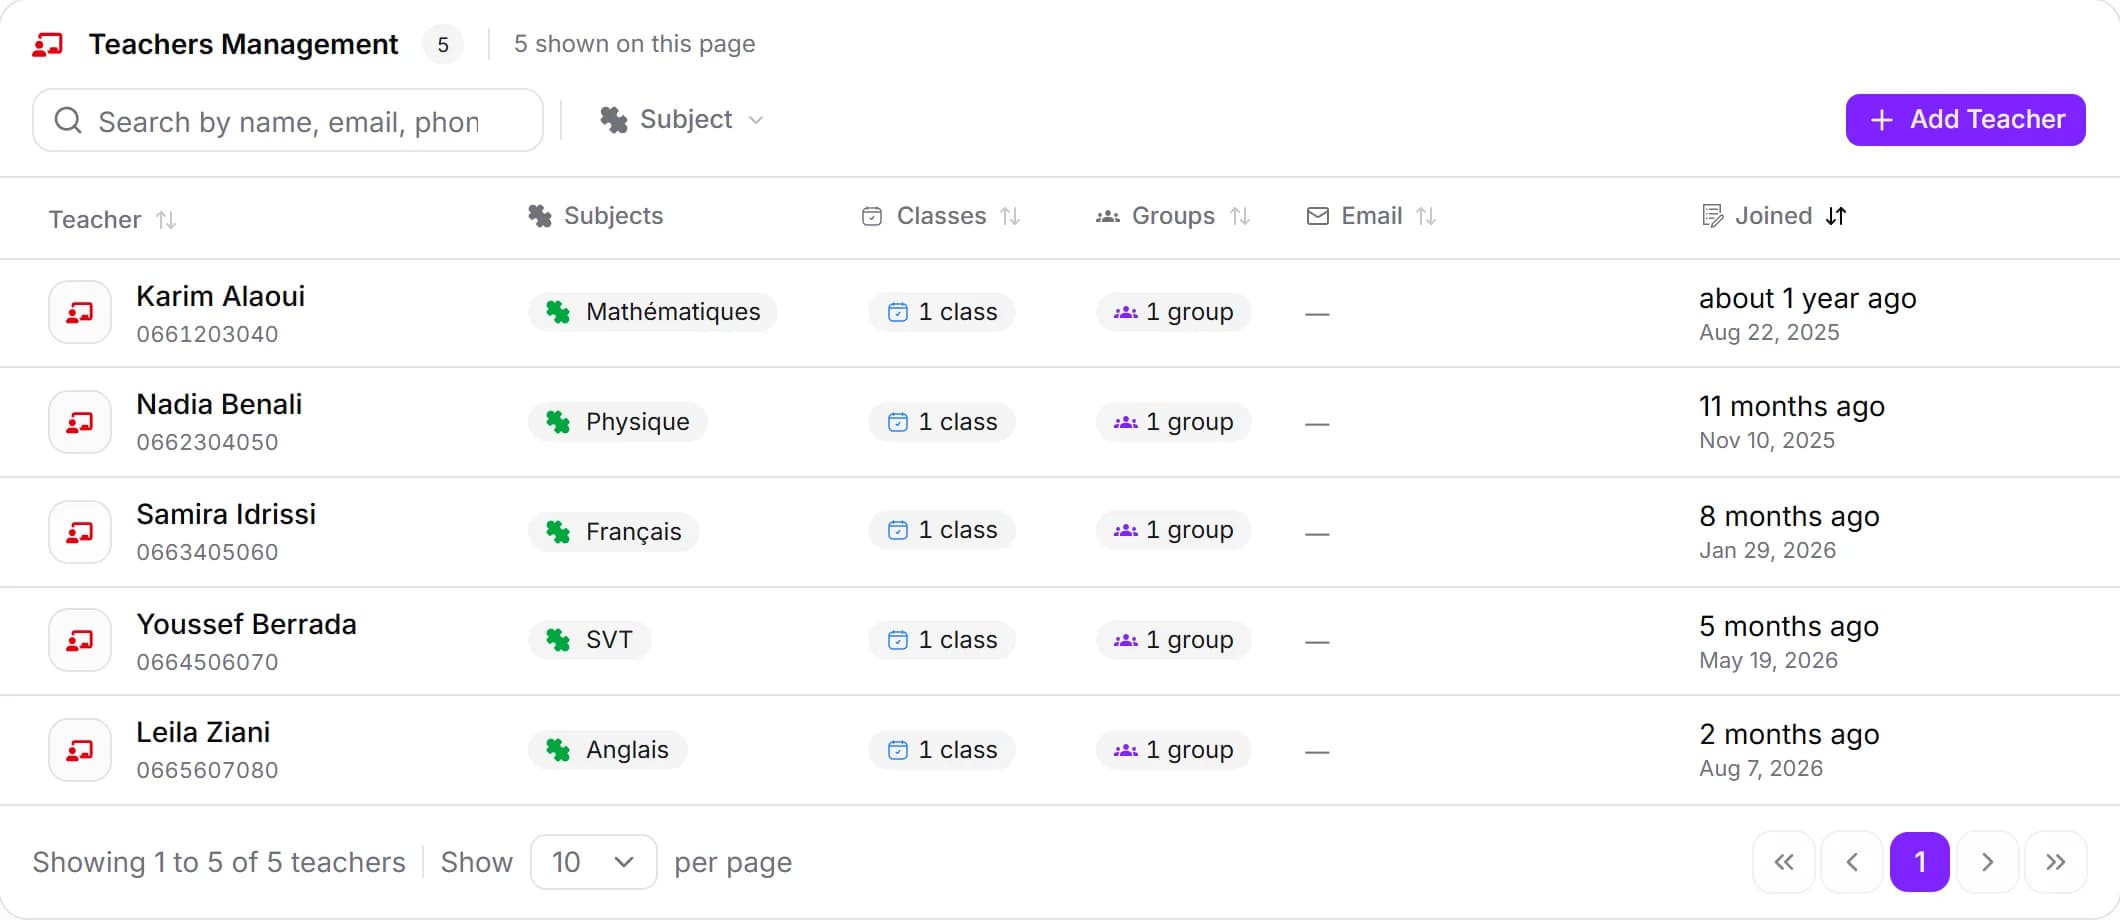
Task: Click phone number 0661203040
Action: pyautogui.click(x=207, y=334)
